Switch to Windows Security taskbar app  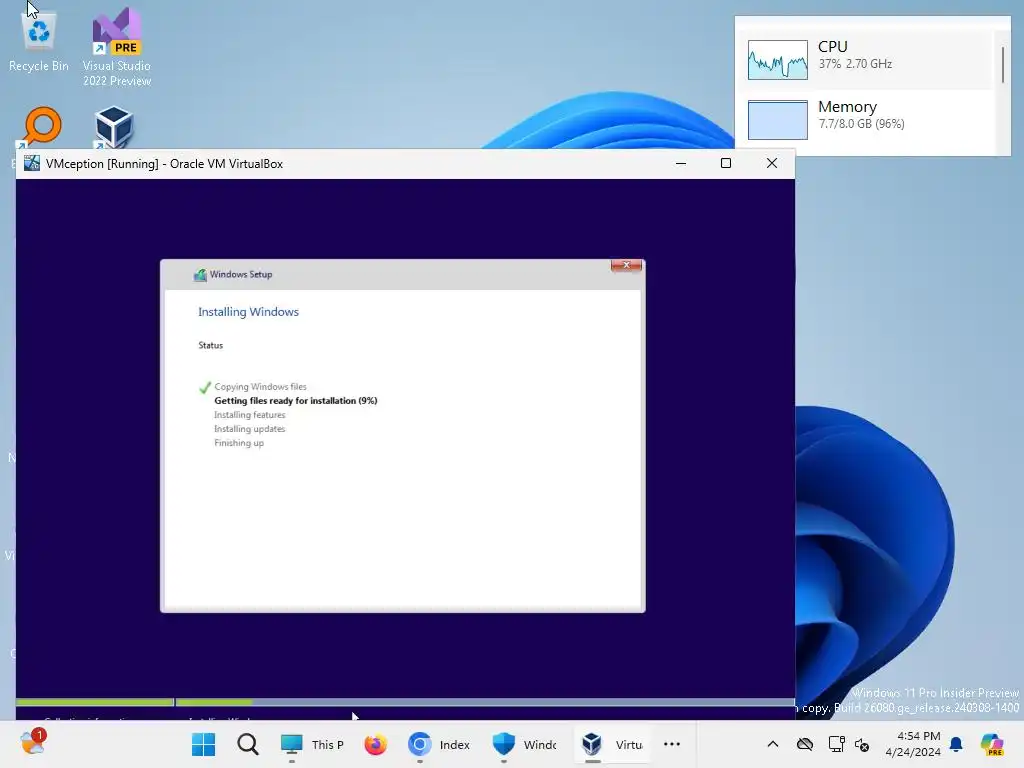pyautogui.click(x=524, y=744)
